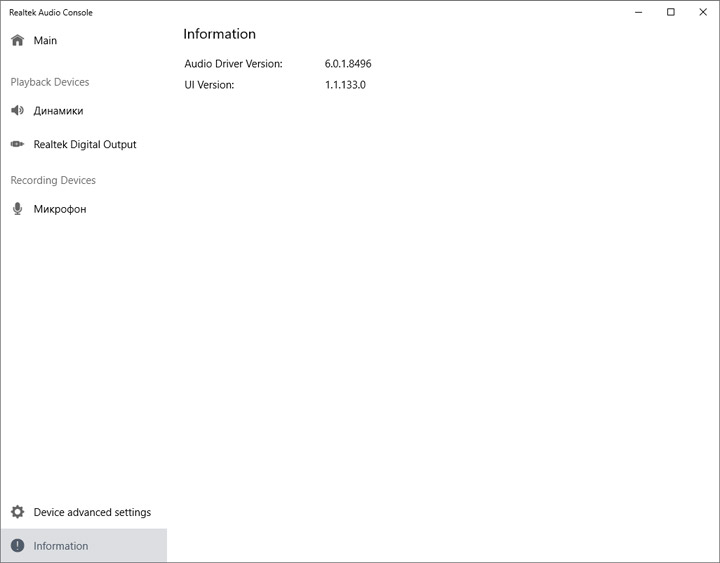The height and width of the screenshot is (563, 720).
Task: Click the gear icon for advanced settings
Action: point(17,512)
